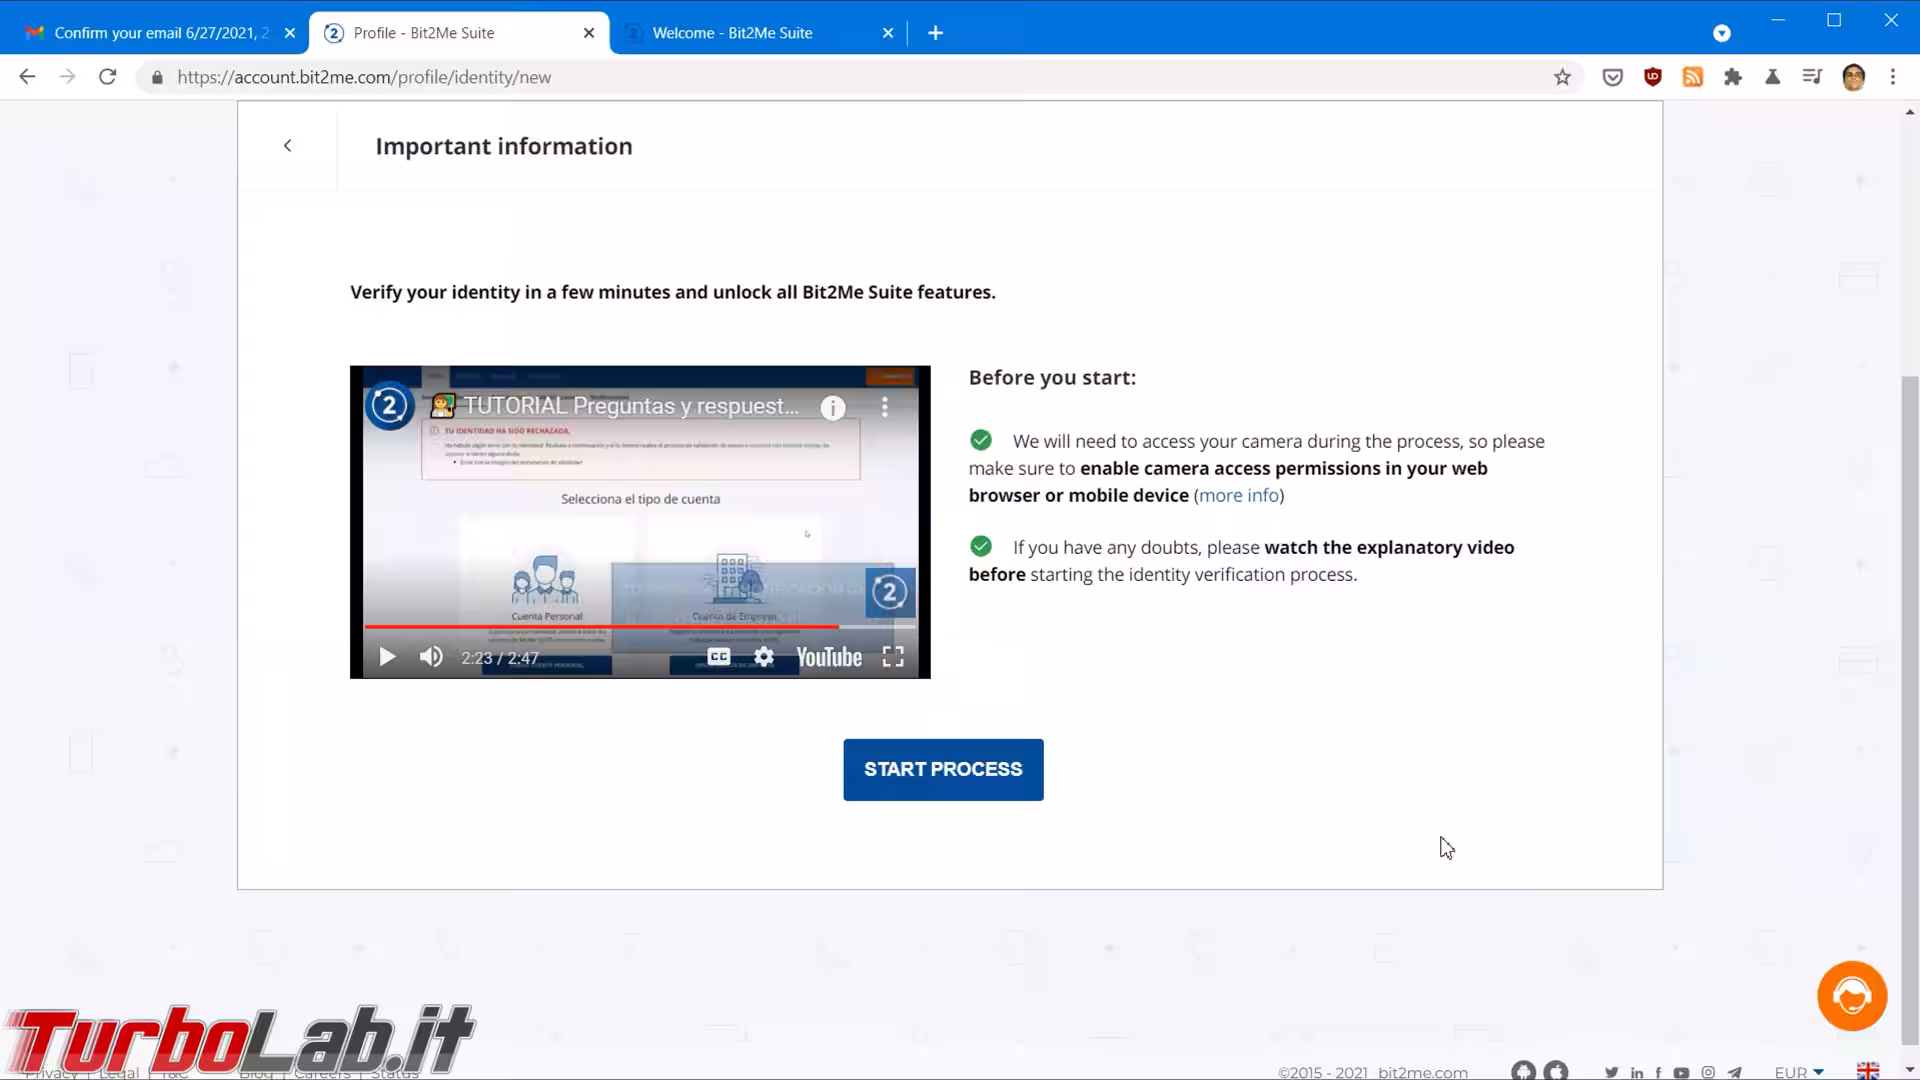Click the START PROCESS button
The height and width of the screenshot is (1080, 1920).
pos(943,769)
